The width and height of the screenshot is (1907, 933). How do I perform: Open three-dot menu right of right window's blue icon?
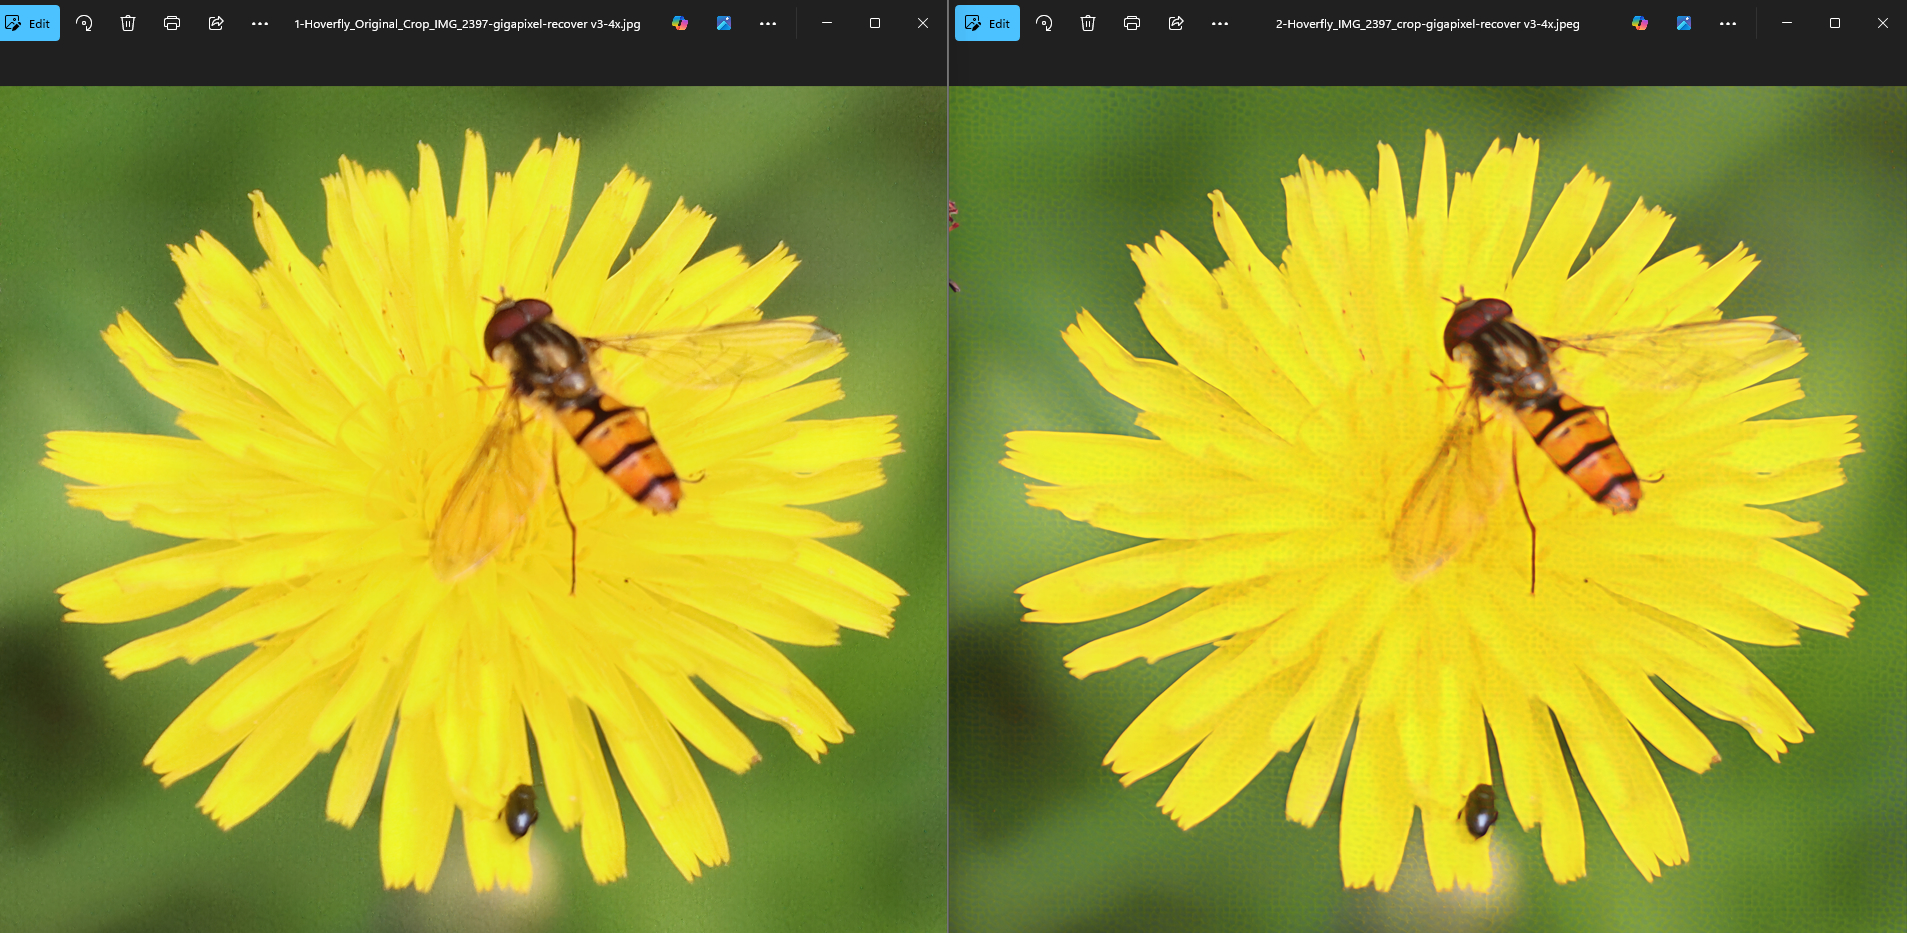(1728, 23)
